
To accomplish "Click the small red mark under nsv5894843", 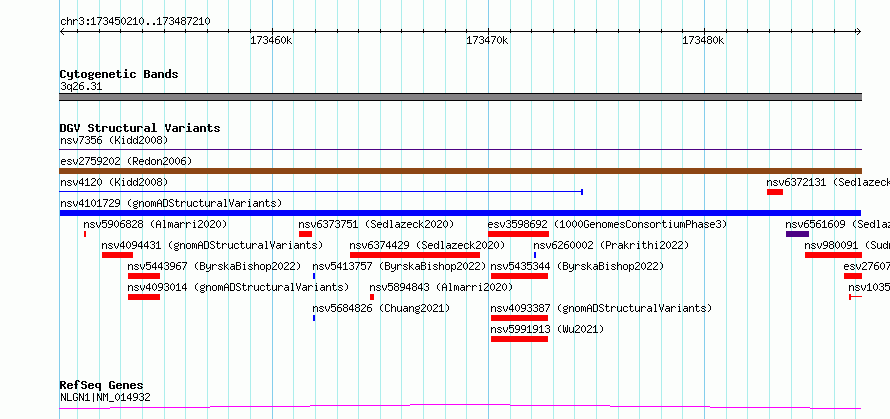I will pyautogui.click(x=372, y=297).
